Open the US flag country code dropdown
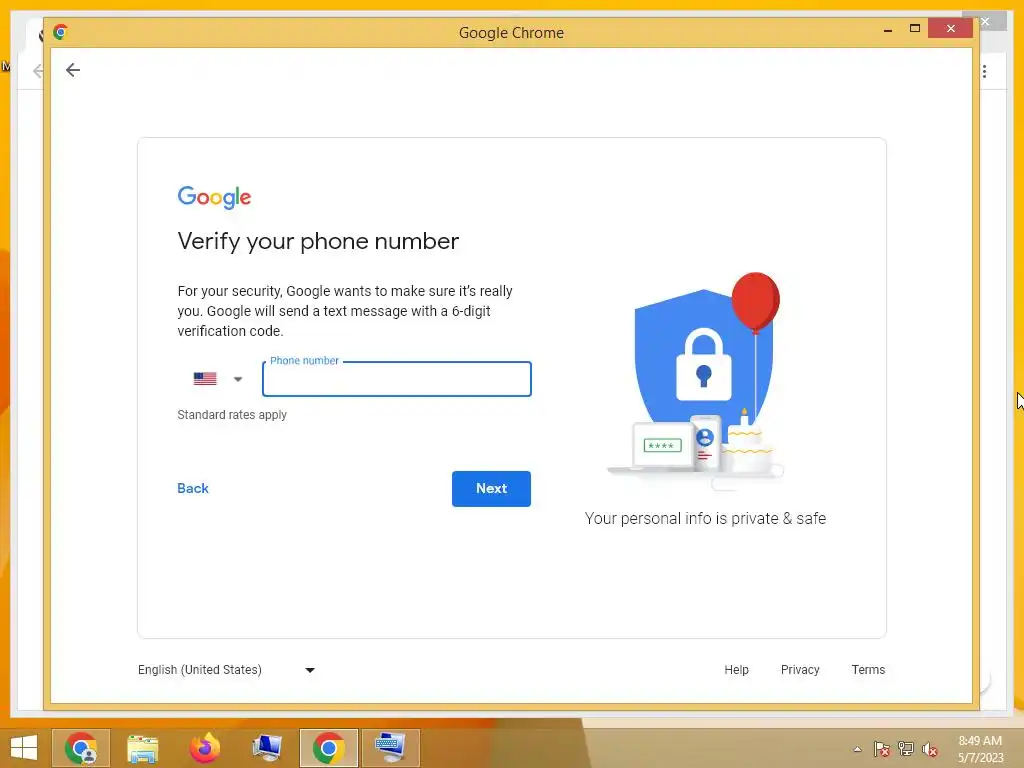Viewport: 1024px width, 768px height. pyautogui.click(x=218, y=379)
